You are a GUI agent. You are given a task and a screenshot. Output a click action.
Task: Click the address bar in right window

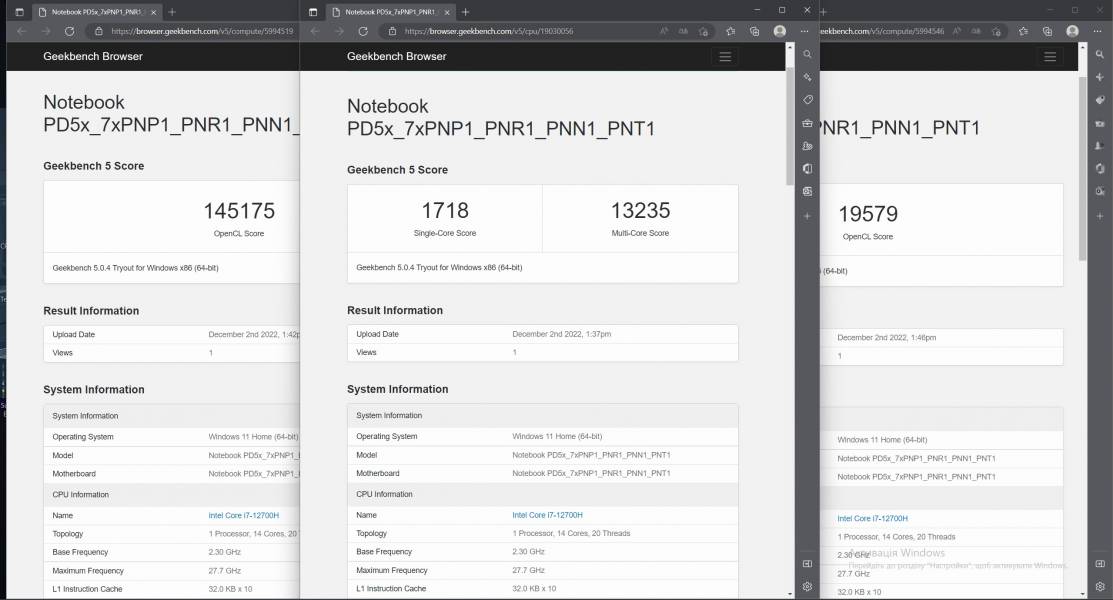pos(882,31)
